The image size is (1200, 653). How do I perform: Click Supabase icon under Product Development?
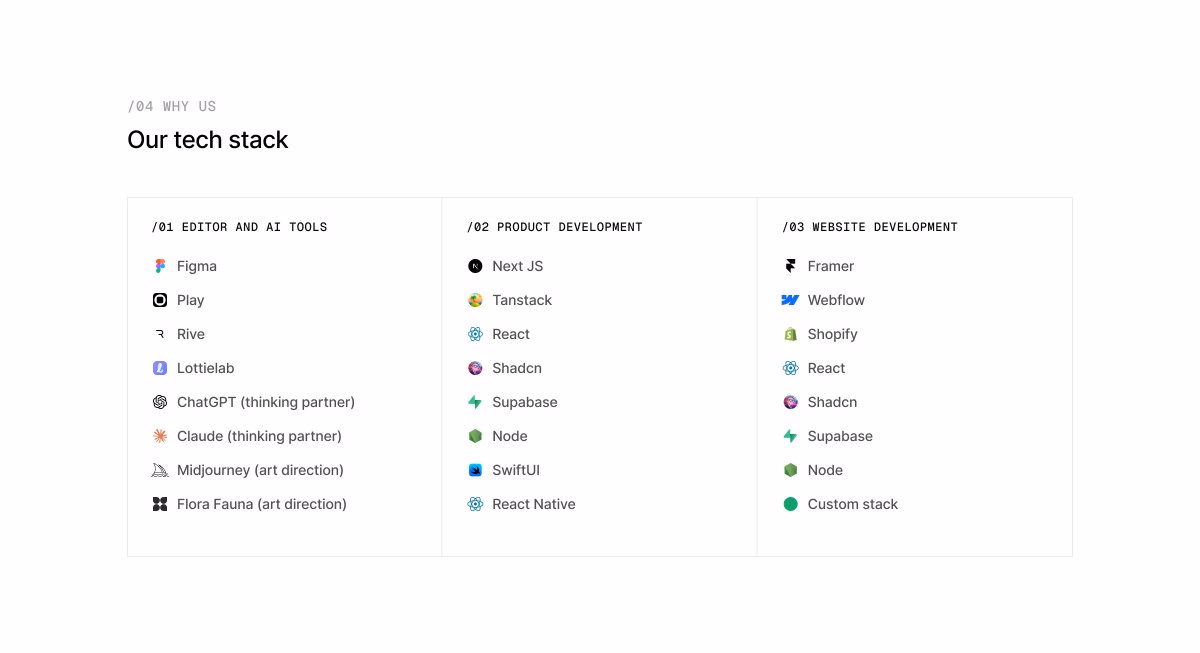click(x=475, y=402)
